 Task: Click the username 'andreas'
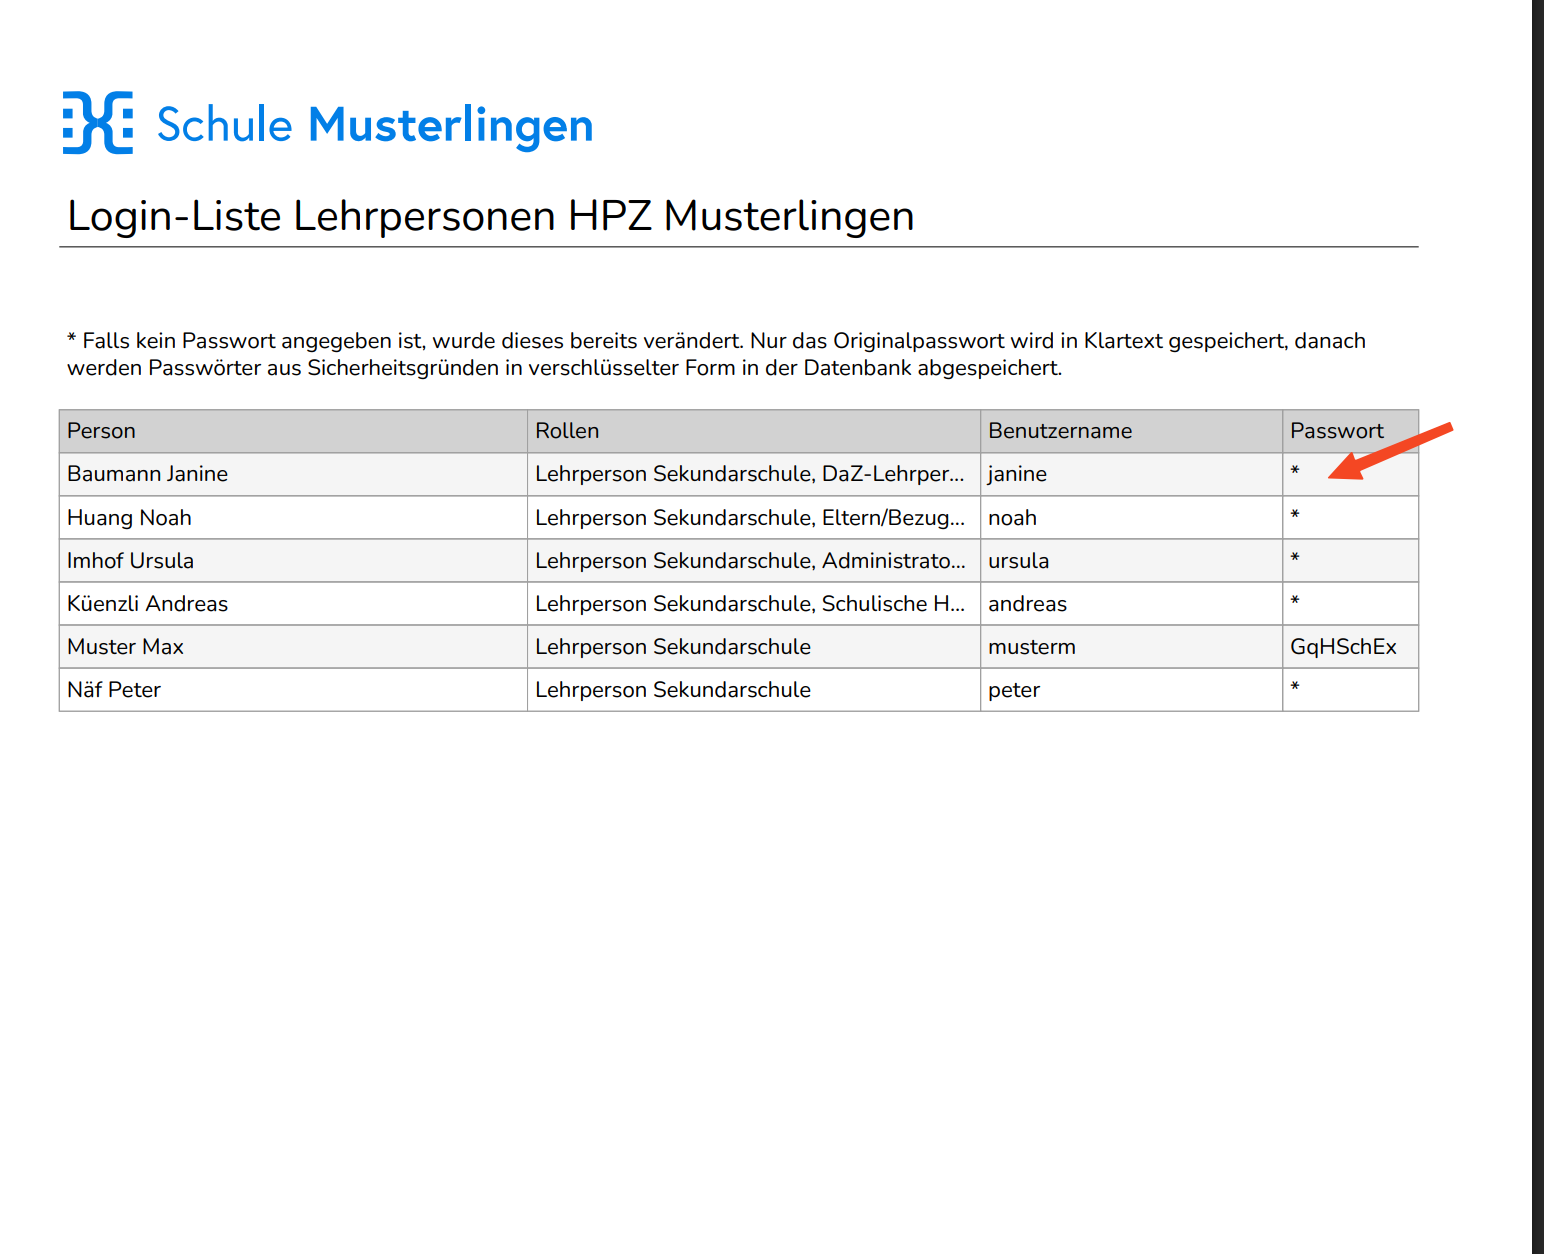1027,604
